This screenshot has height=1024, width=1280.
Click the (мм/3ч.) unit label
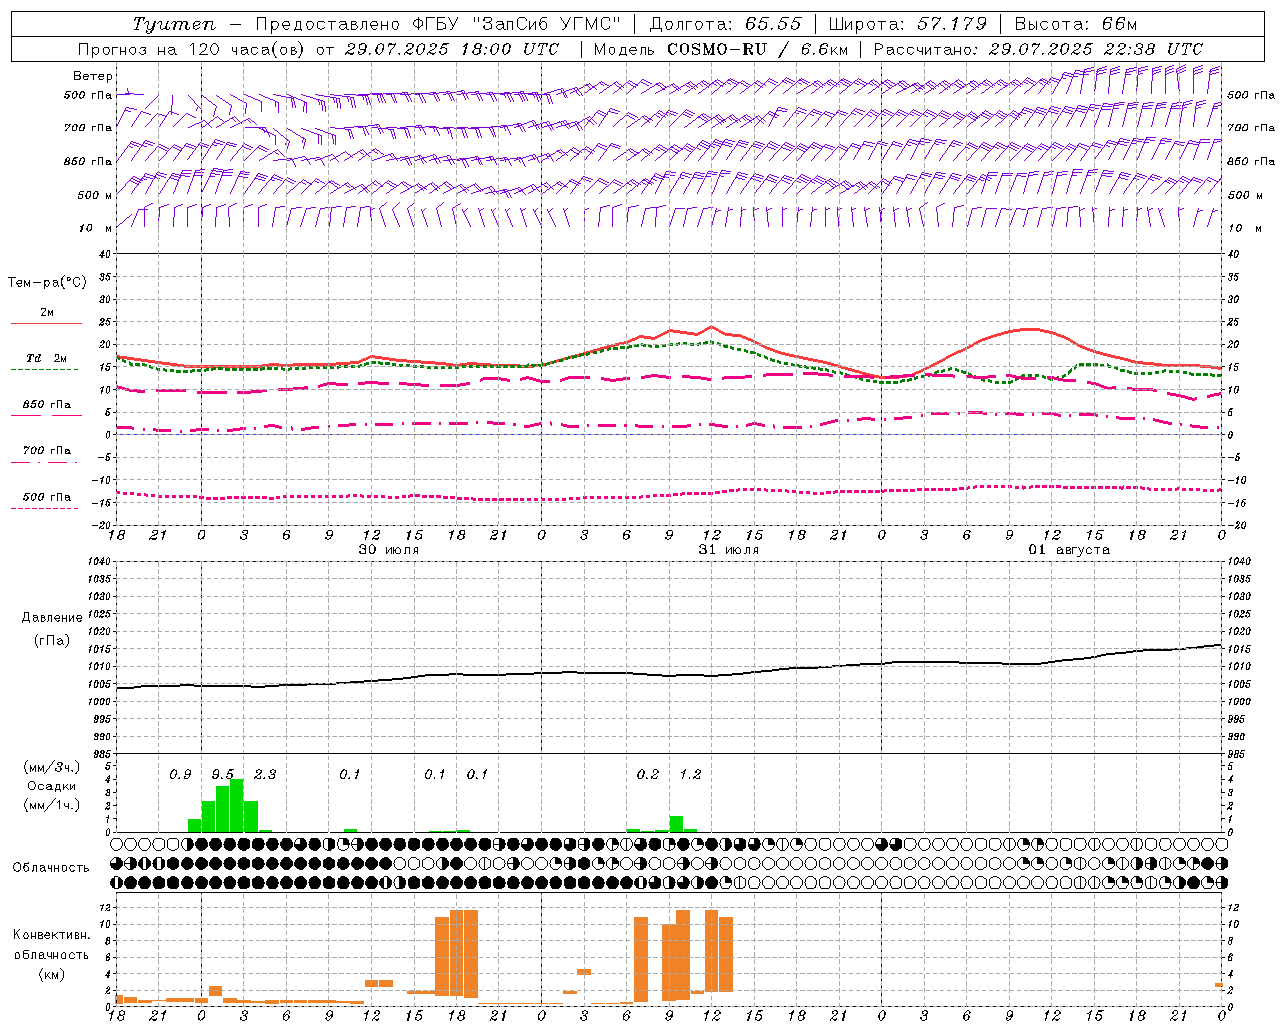click(x=52, y=767)
